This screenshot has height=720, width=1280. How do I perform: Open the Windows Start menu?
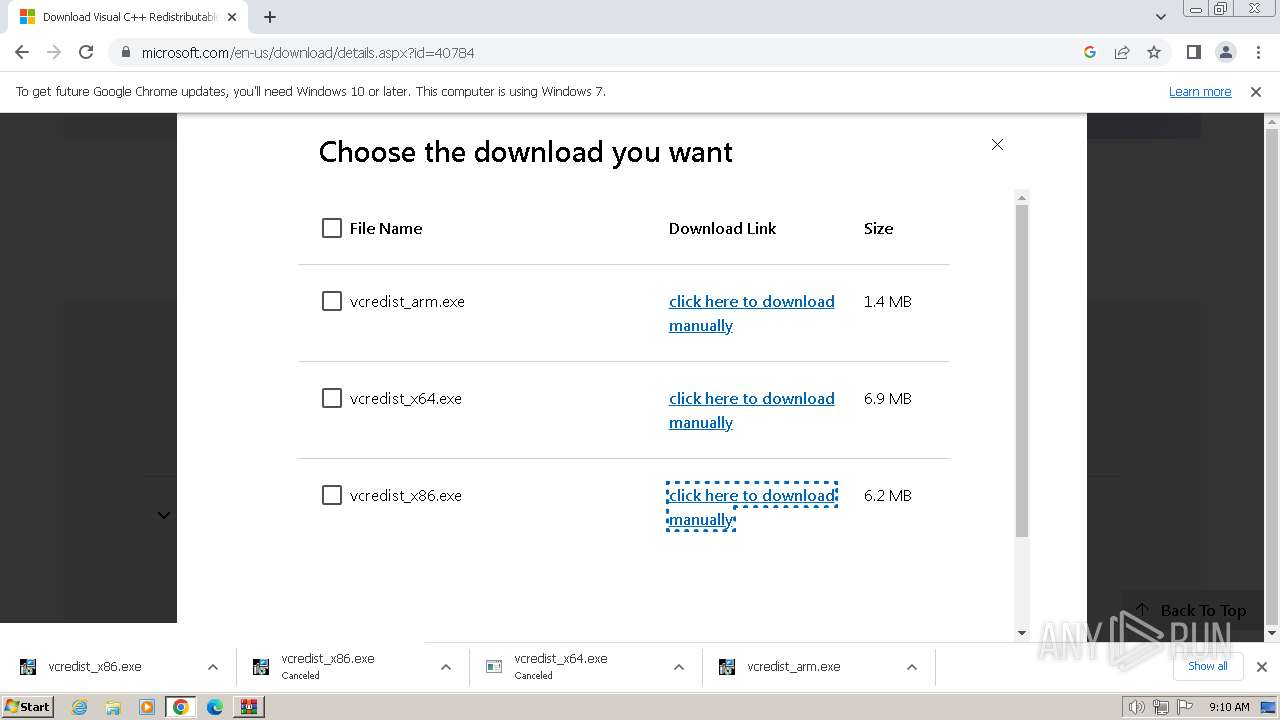27,707
